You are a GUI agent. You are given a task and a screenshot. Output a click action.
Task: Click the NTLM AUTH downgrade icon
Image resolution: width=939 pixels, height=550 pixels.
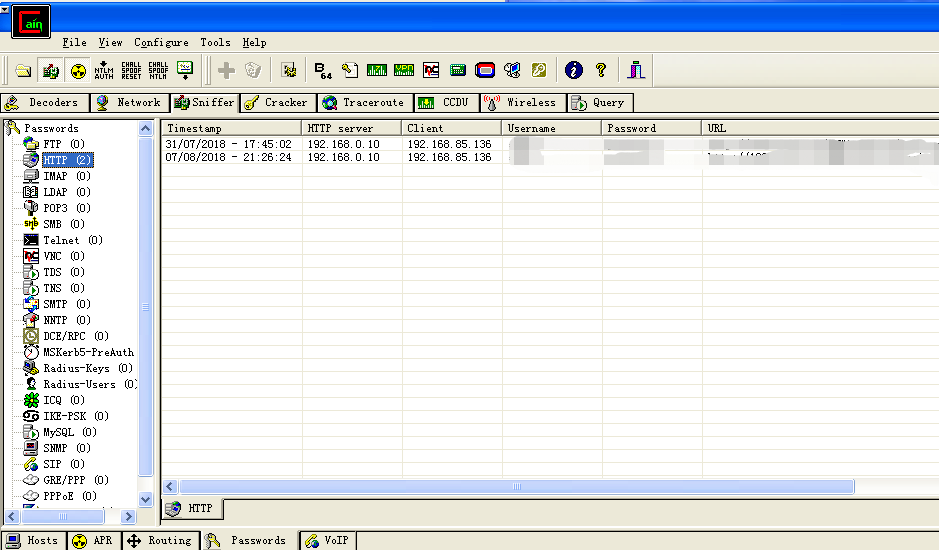[x=104, y=71]
